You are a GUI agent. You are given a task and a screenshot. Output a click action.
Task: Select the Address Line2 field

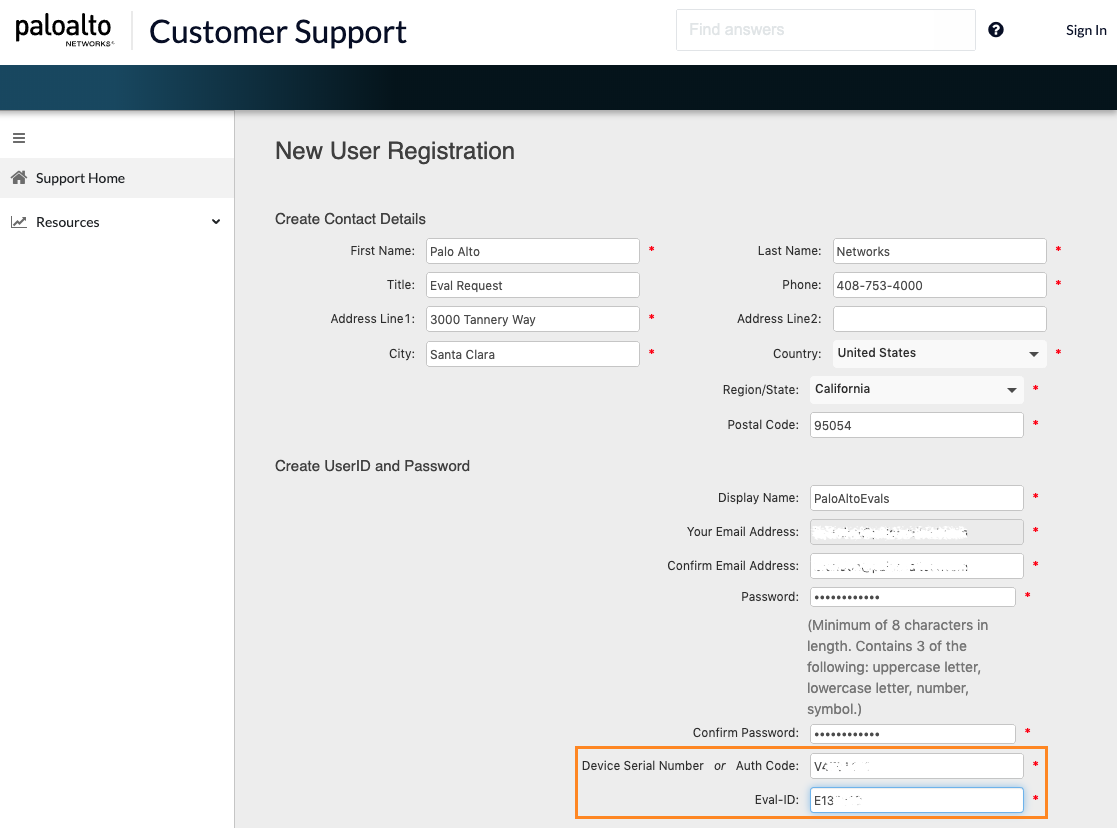pyautogui.click(x=938, y=319)
